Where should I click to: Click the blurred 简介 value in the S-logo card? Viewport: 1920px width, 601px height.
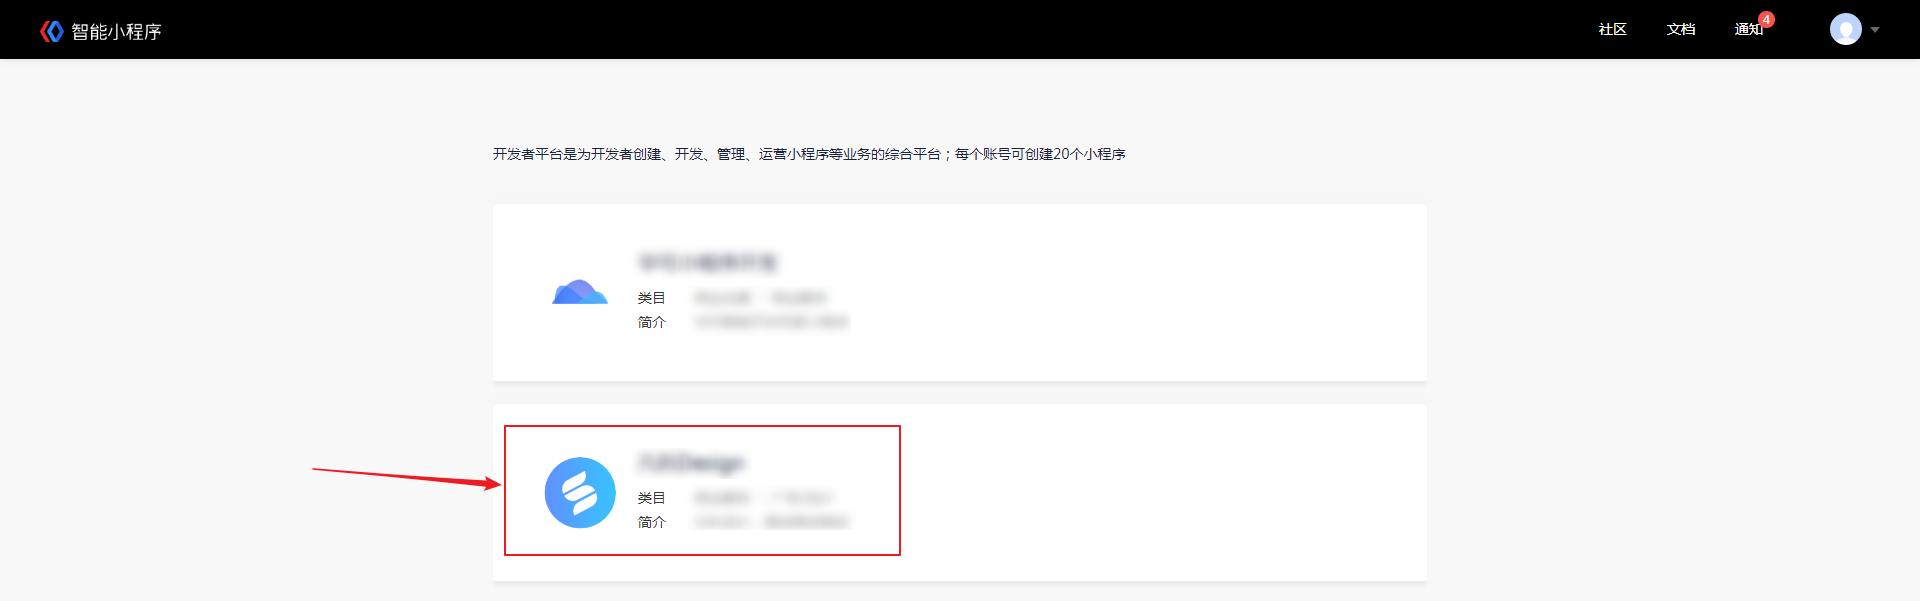coord(771,522)
